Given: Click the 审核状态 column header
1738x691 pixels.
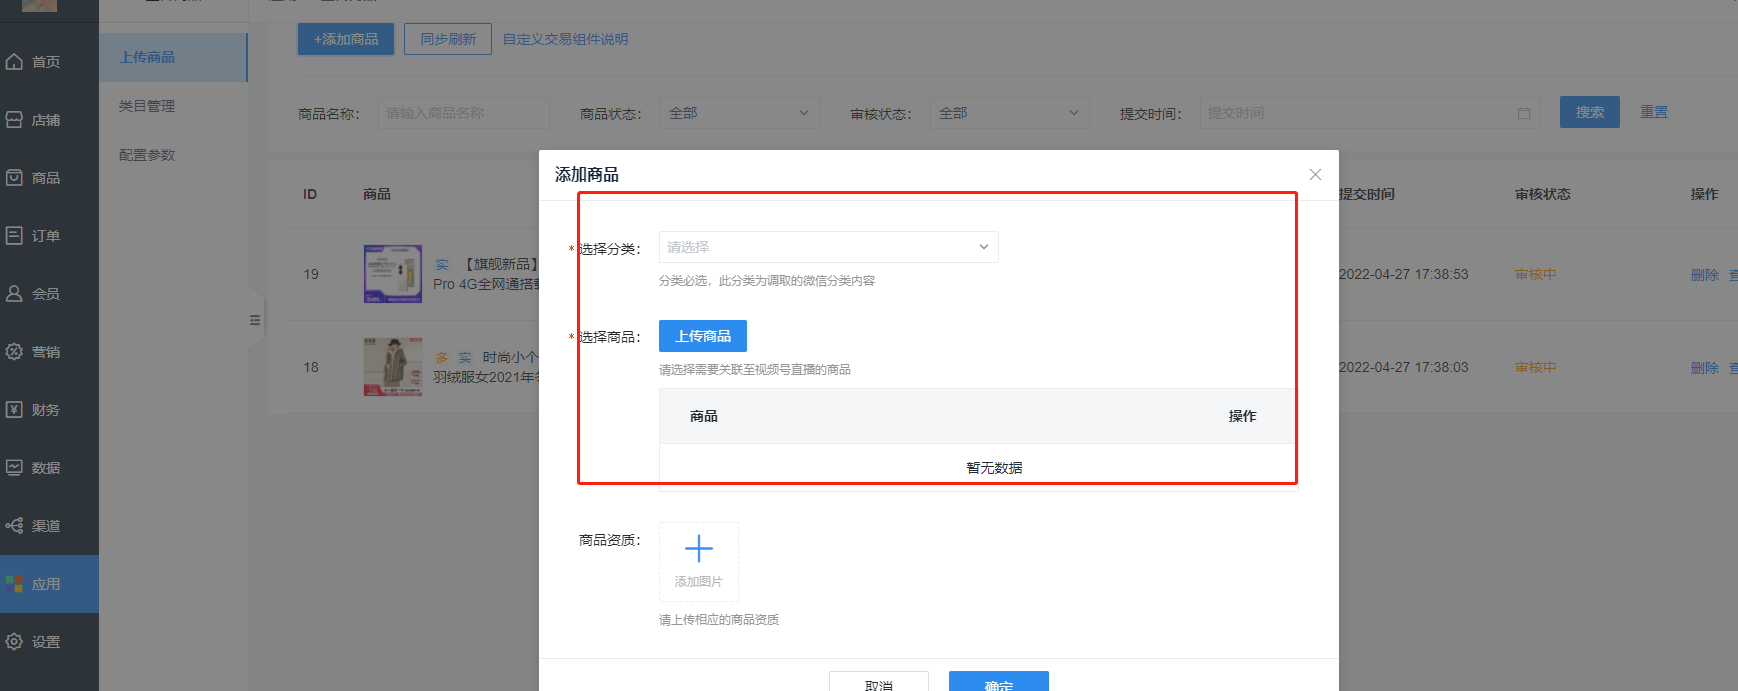Looking at the screenshot, I should click(1543, 194).
